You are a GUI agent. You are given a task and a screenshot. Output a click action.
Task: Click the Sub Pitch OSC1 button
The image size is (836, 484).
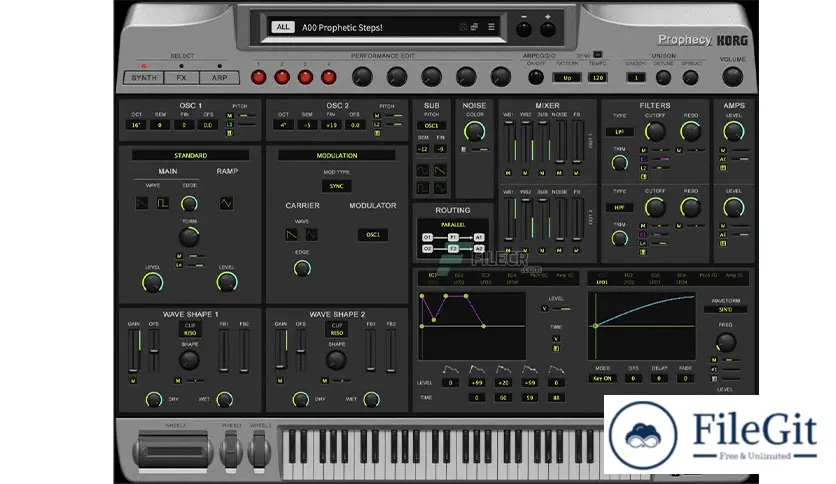point(431,126)
